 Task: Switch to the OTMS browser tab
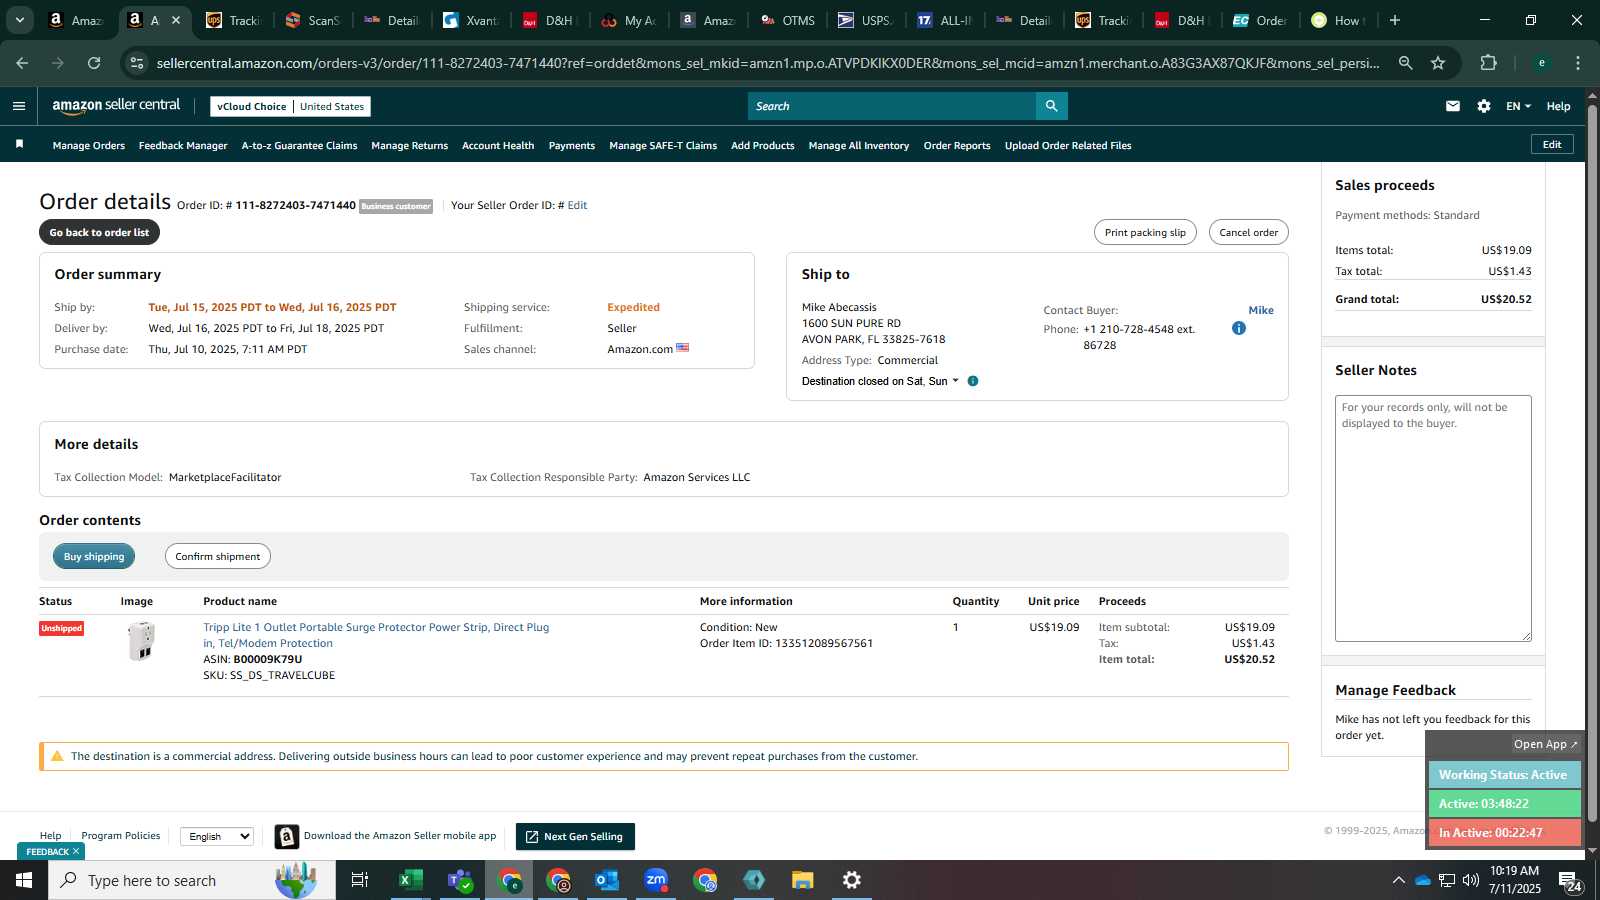(790, 20)
